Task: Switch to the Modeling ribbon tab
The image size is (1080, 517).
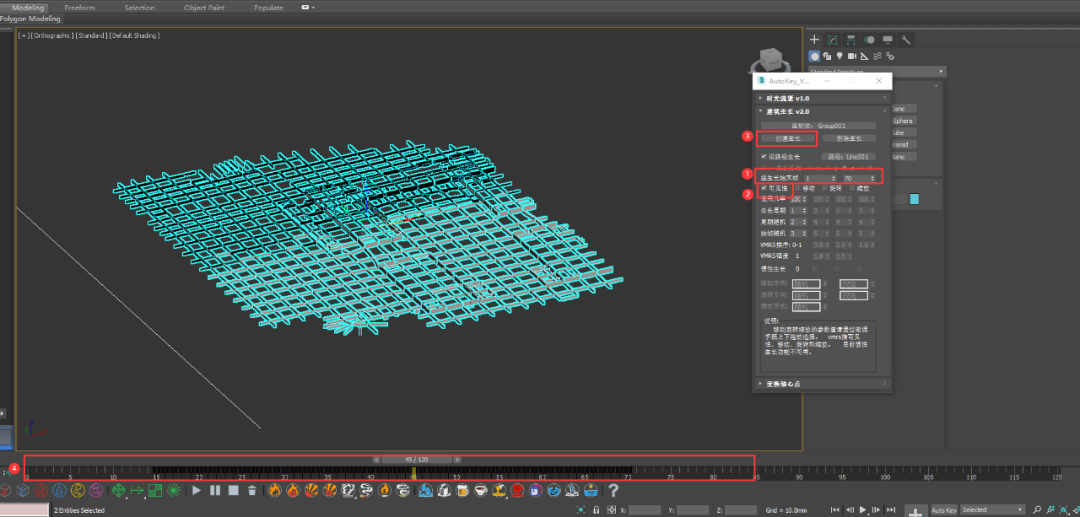Action: 28,7
